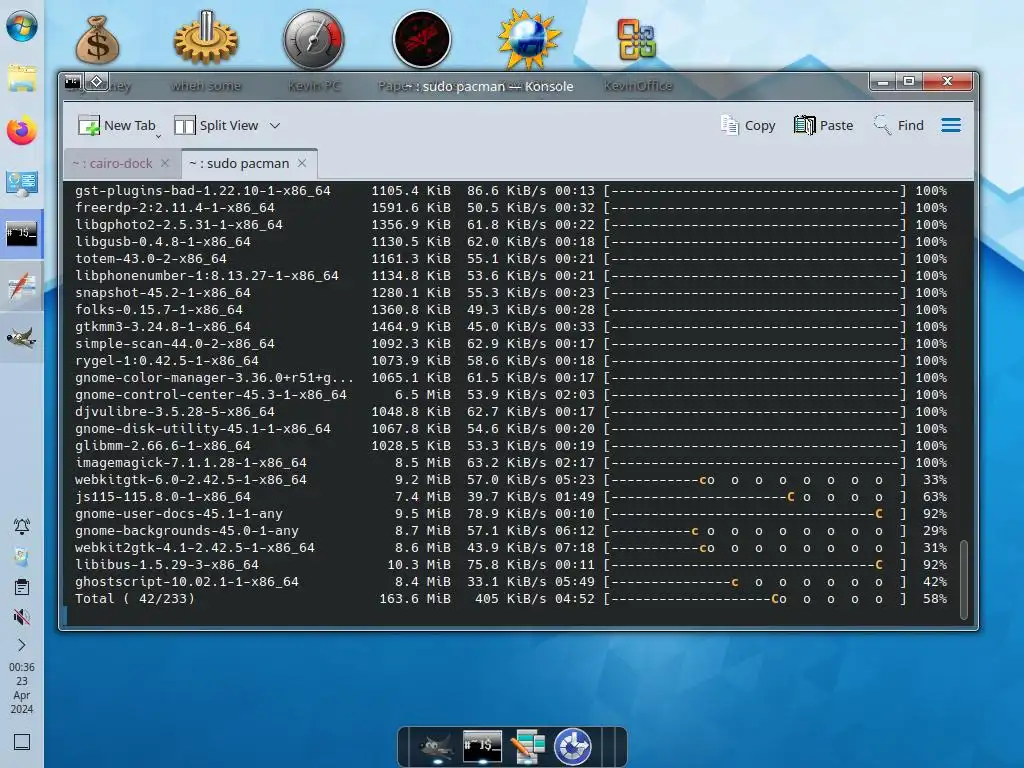
Task: Click the Paste toolbar button
Action: pos(824,125)
